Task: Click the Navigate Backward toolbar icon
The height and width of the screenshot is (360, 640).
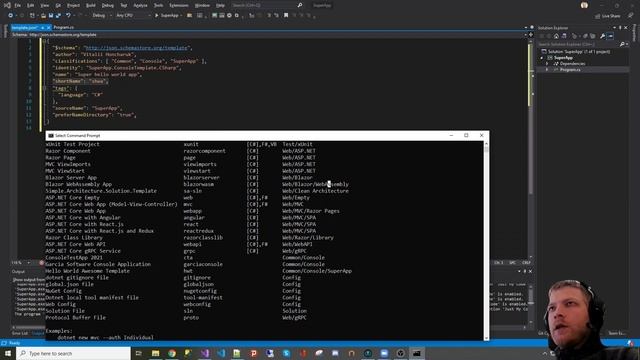Action: 11,16
